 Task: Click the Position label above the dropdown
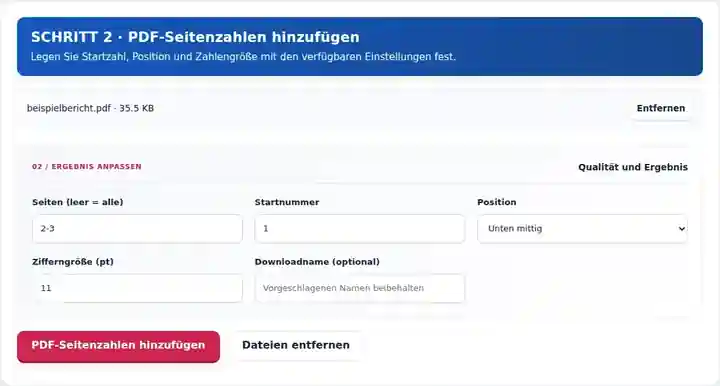click(496, 202)
